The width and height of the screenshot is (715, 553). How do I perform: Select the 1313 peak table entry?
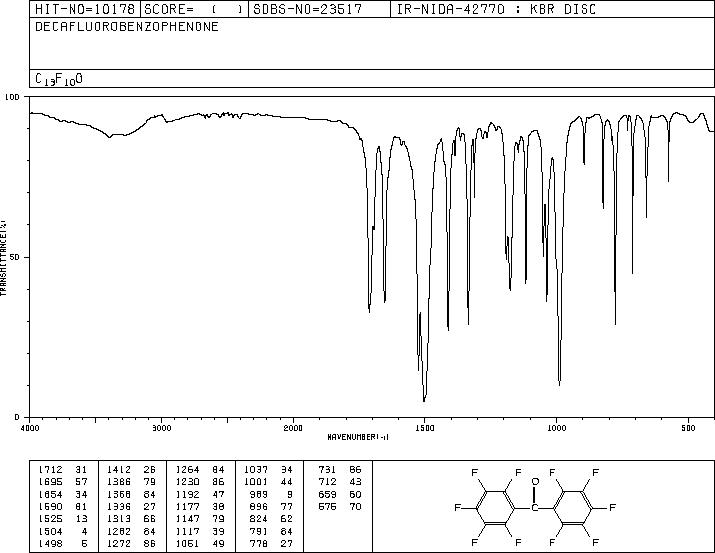132,519
